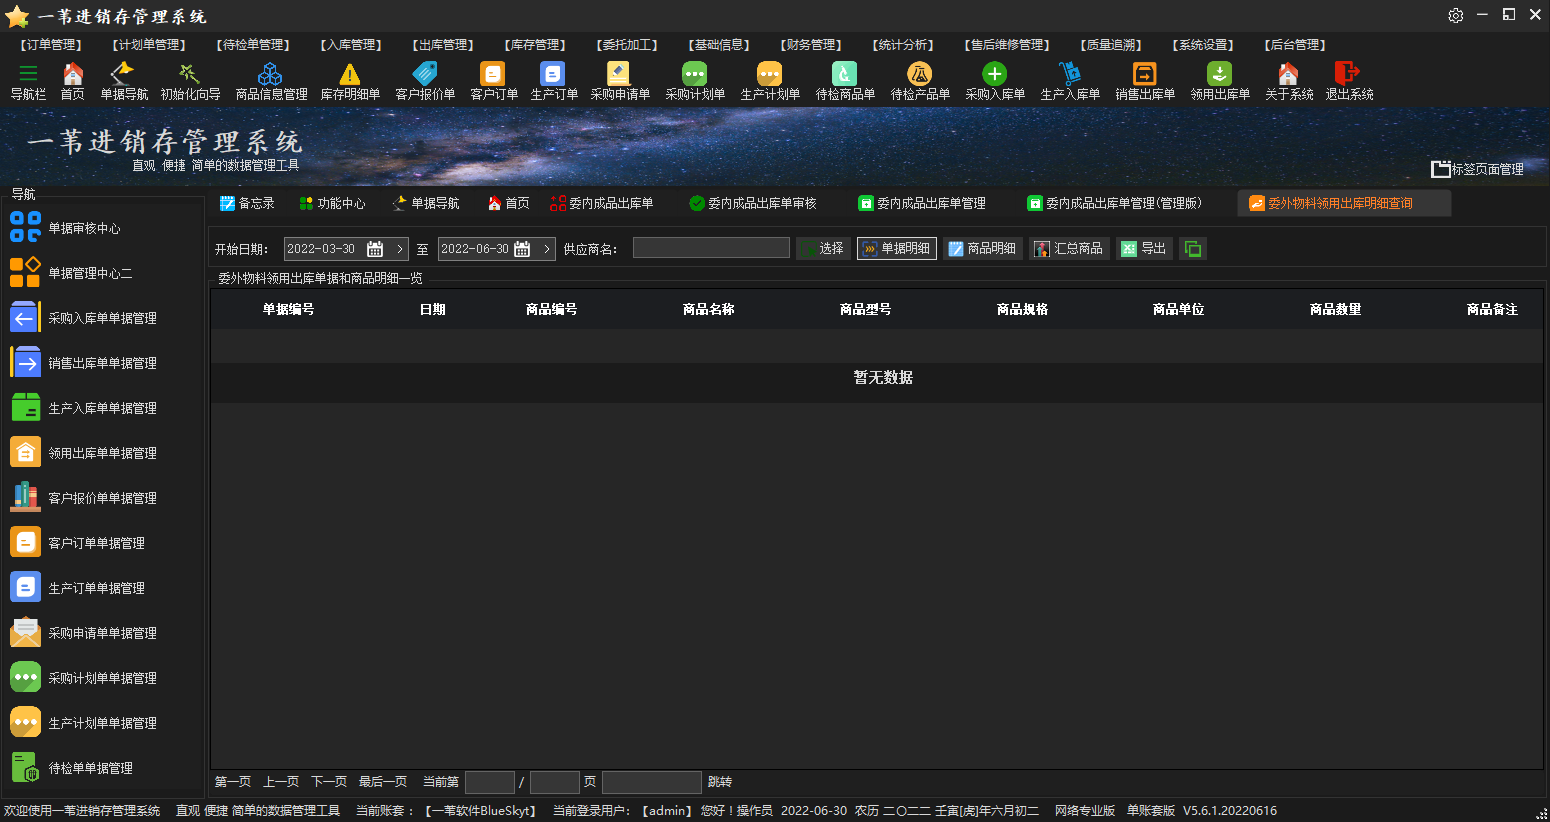Open the 财务管理 menu
1550x822 pixels.
tap(811, 45)
